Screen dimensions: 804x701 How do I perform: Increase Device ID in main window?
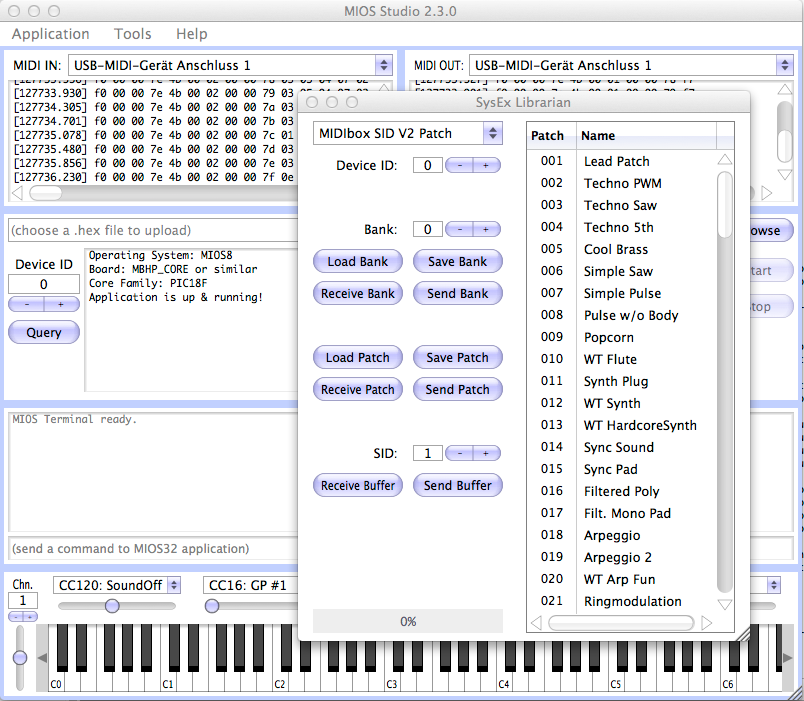tap(61, 304)
